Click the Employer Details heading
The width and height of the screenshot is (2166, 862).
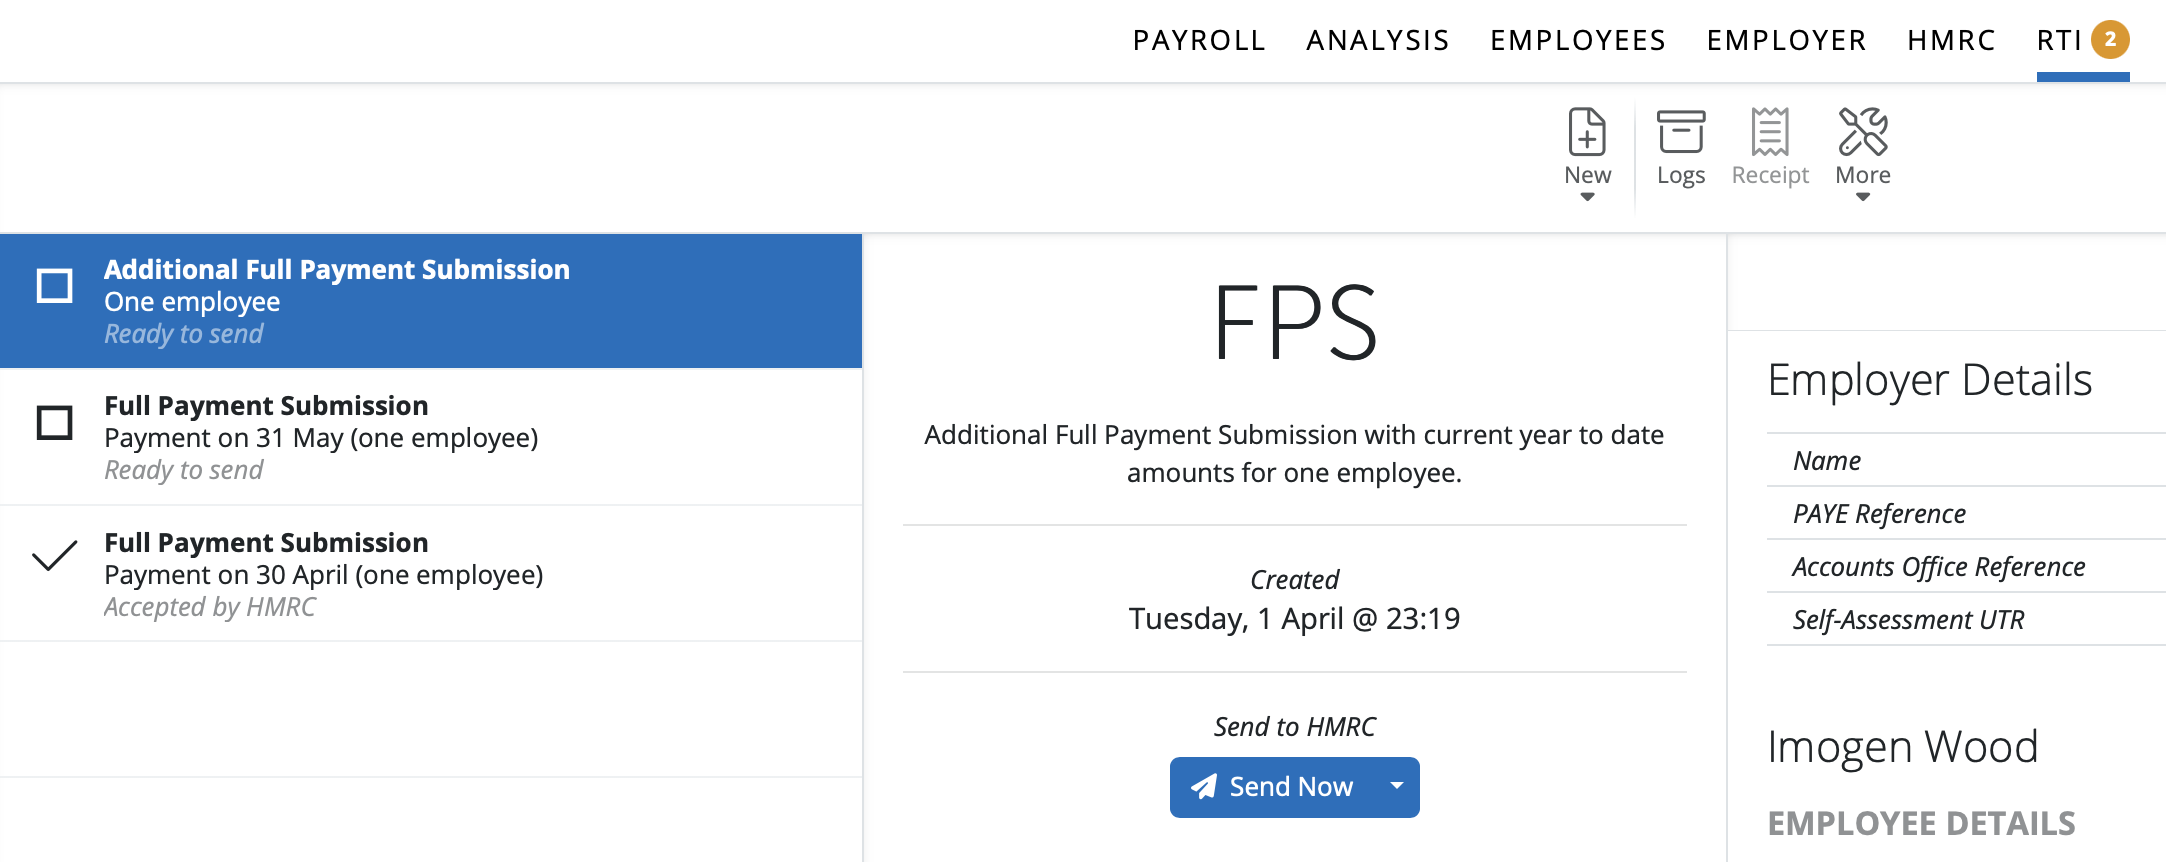(x=1929, y=380)
